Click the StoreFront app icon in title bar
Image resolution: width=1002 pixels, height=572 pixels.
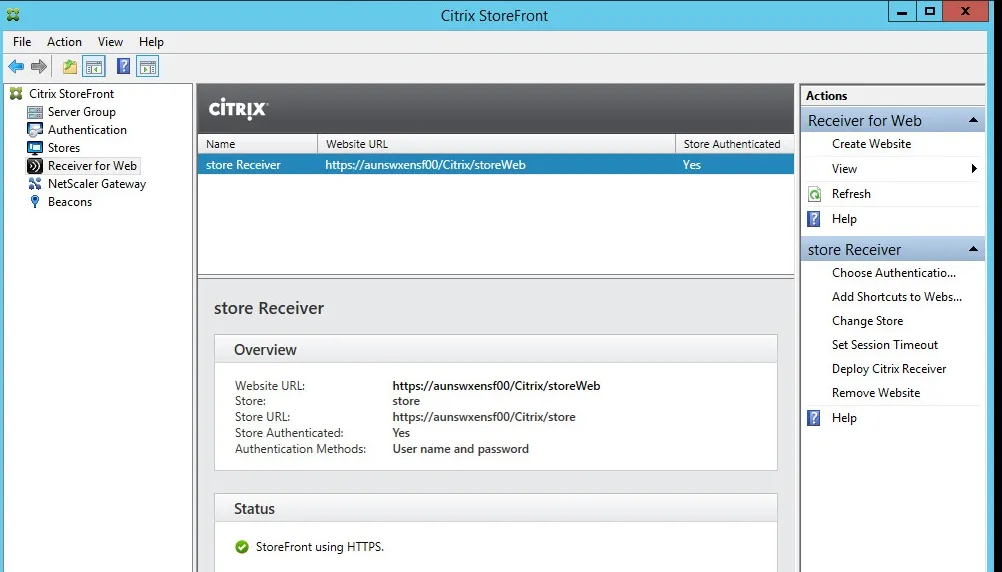(13, 14)
